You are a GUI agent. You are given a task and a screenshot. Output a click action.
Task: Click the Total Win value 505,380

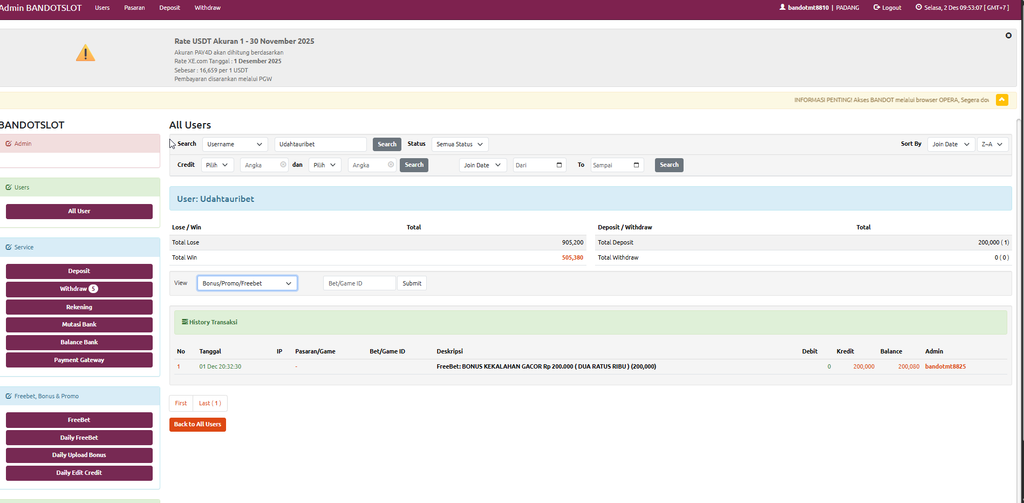click(x=572, y=258)
